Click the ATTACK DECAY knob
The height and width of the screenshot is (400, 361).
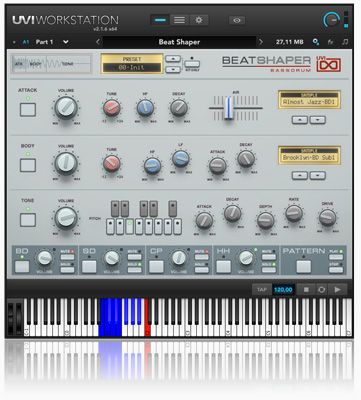(179, 108)
